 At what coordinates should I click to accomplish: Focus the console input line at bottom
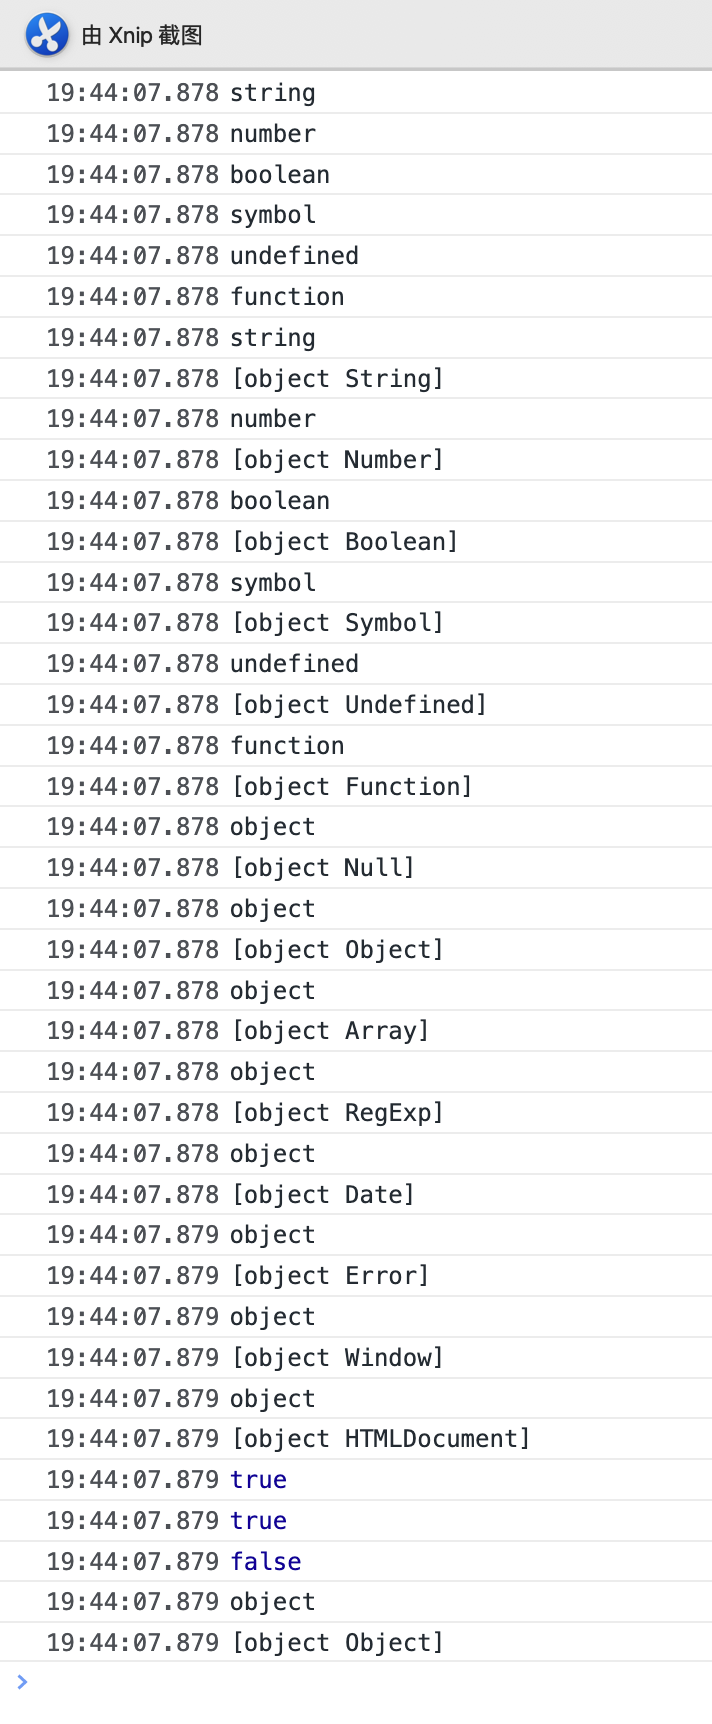click(360, 1683)
